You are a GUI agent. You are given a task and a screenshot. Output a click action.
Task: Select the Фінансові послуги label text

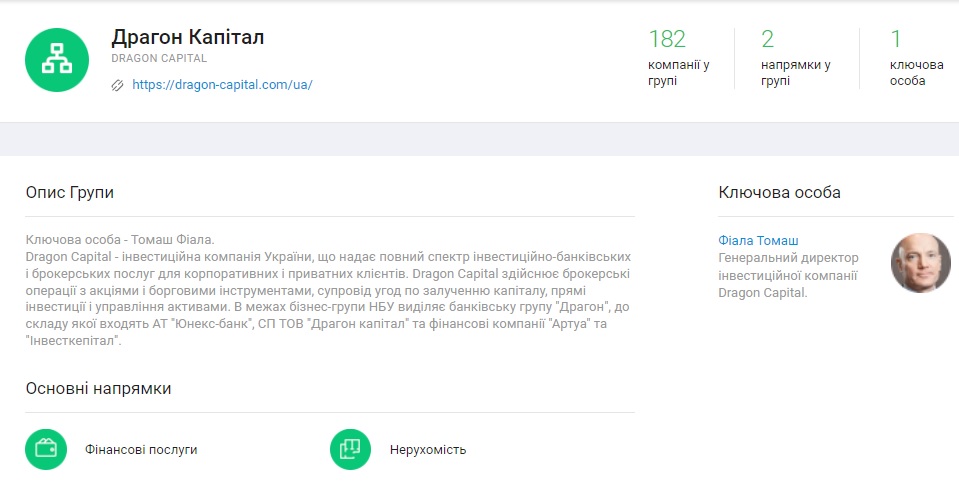click(141, 450)
